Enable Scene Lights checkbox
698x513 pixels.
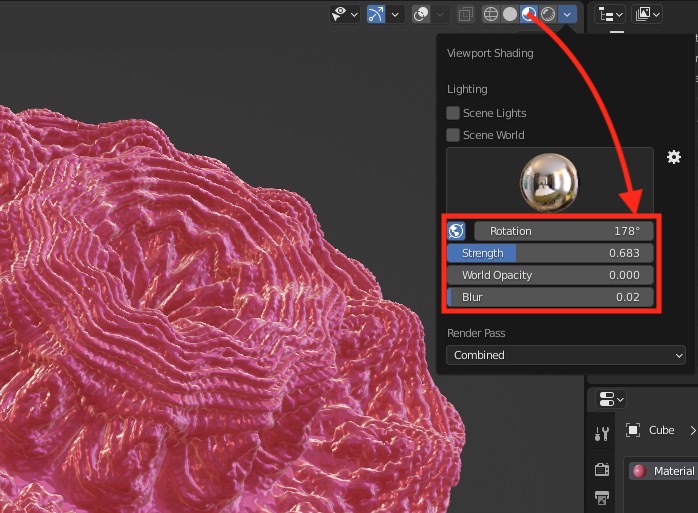453,113
